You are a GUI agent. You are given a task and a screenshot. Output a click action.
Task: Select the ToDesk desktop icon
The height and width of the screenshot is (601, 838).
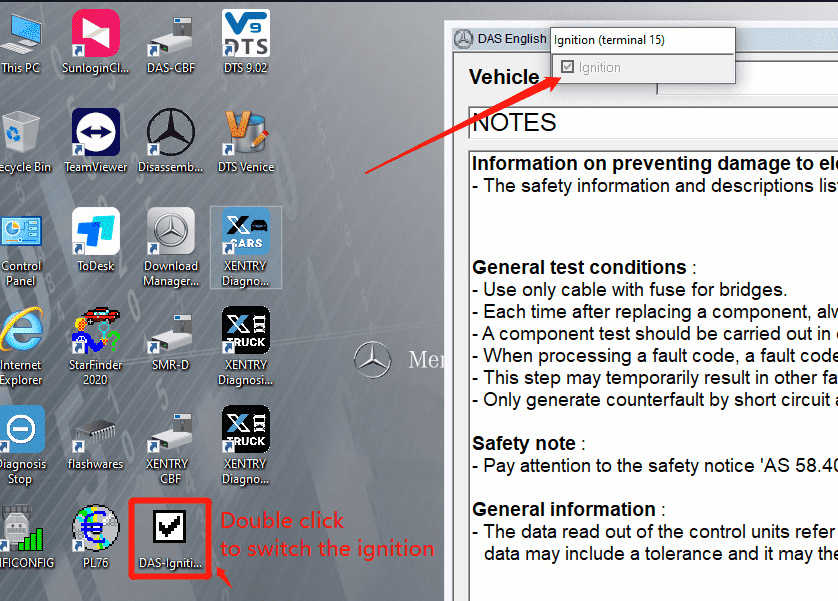coord(96,239)
